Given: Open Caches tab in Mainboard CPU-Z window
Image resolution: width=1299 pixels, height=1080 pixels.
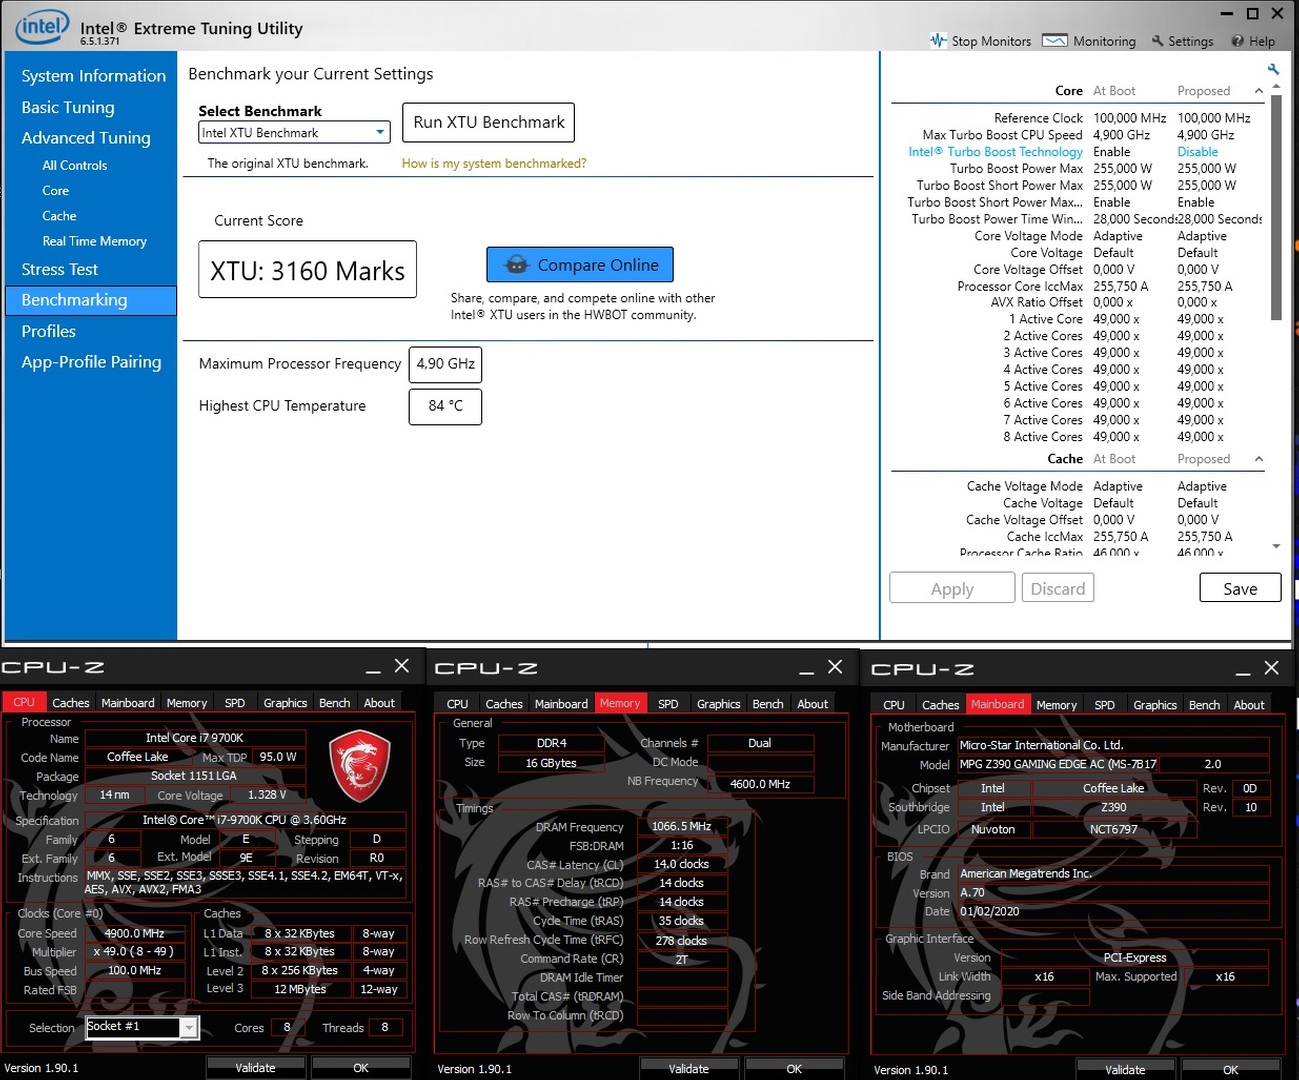Looking at the screenshot, I should pos(940,705).
